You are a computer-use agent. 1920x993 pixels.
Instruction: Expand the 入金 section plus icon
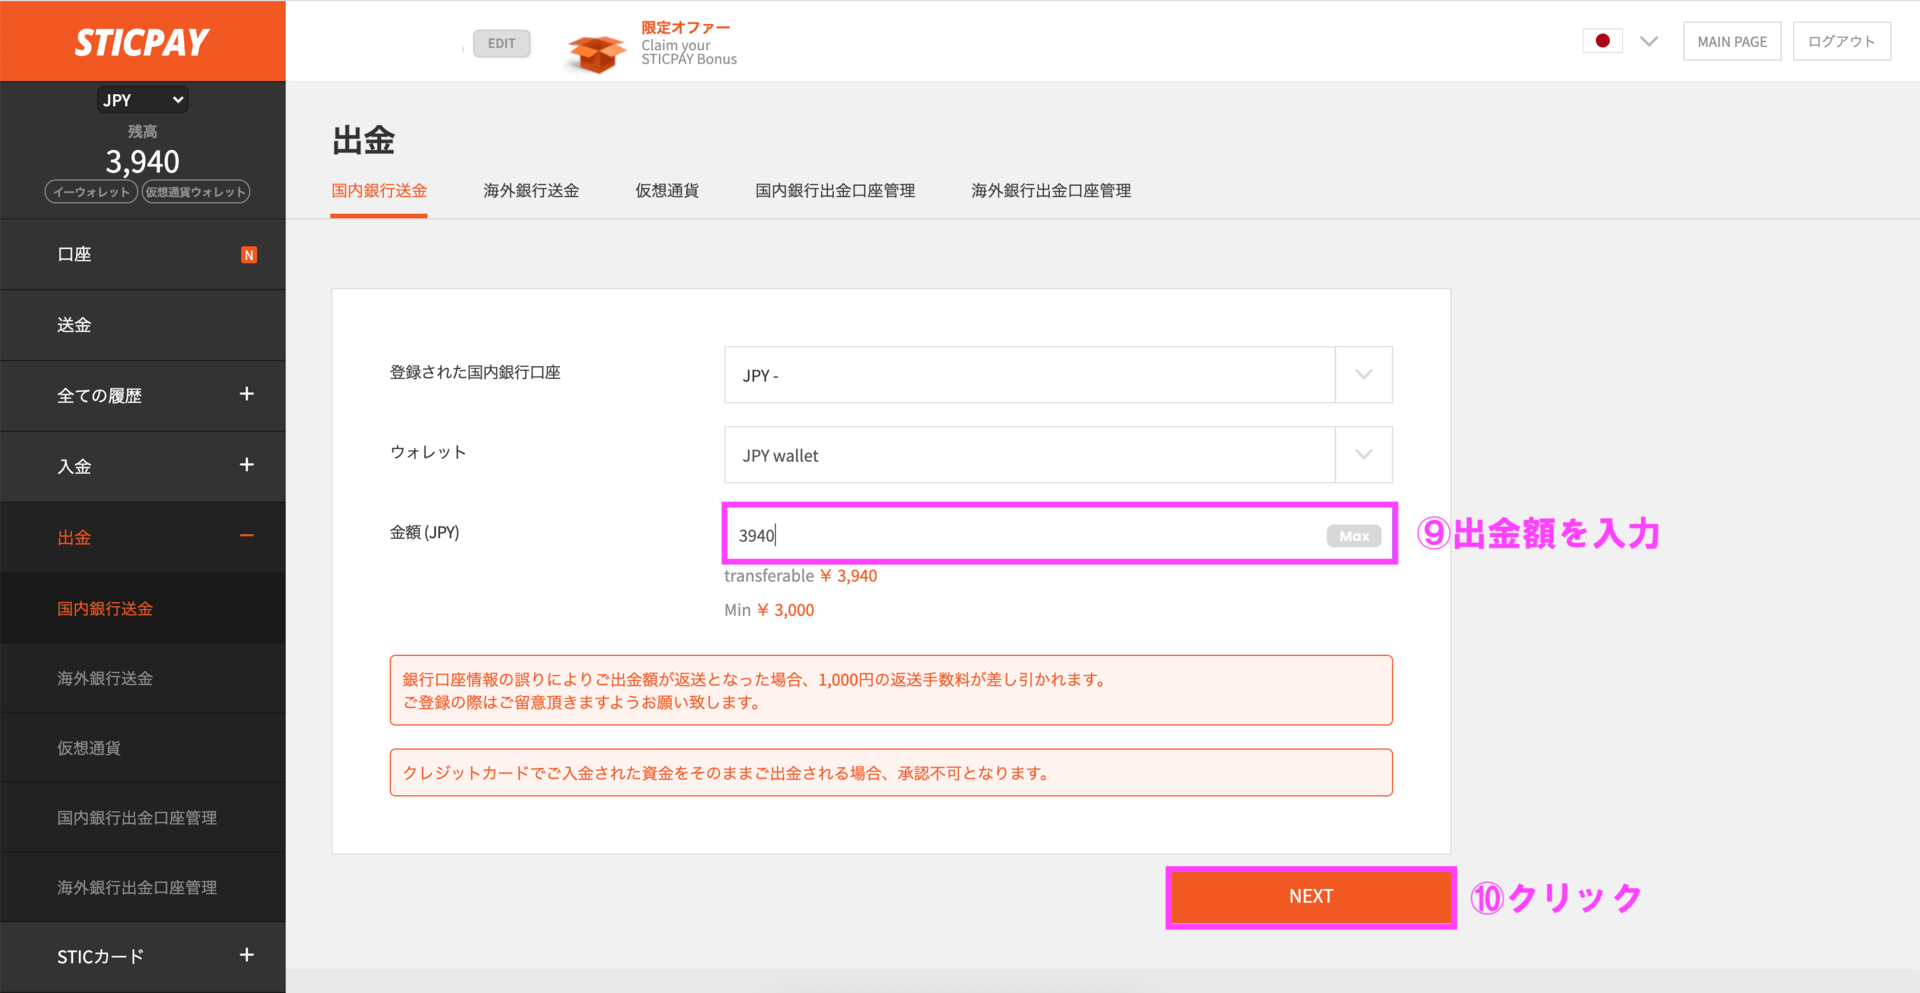247,465
